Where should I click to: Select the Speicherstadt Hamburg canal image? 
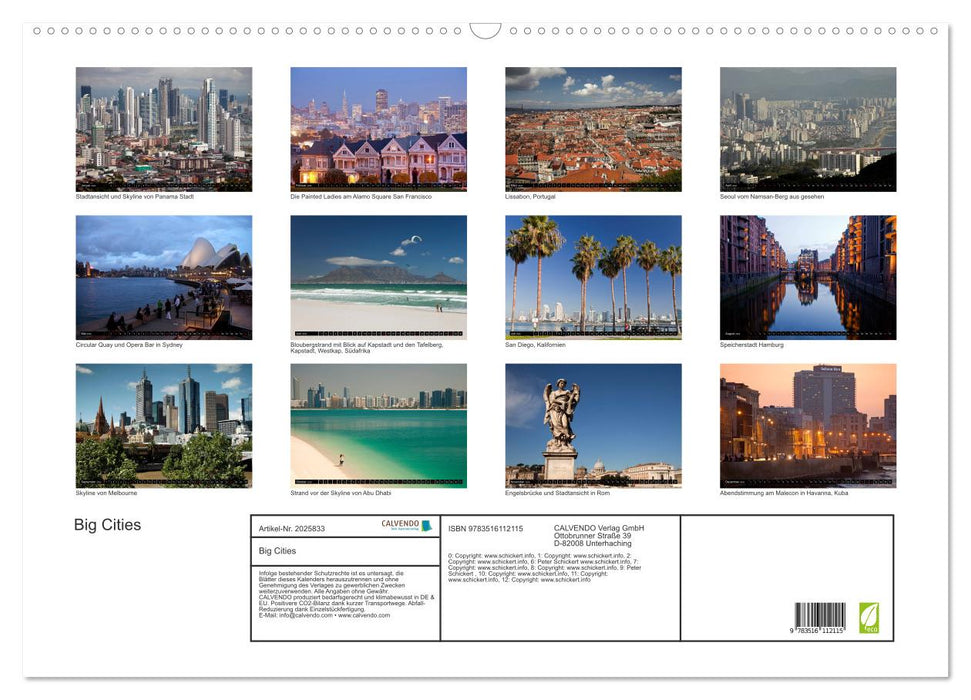coord(808,276)
